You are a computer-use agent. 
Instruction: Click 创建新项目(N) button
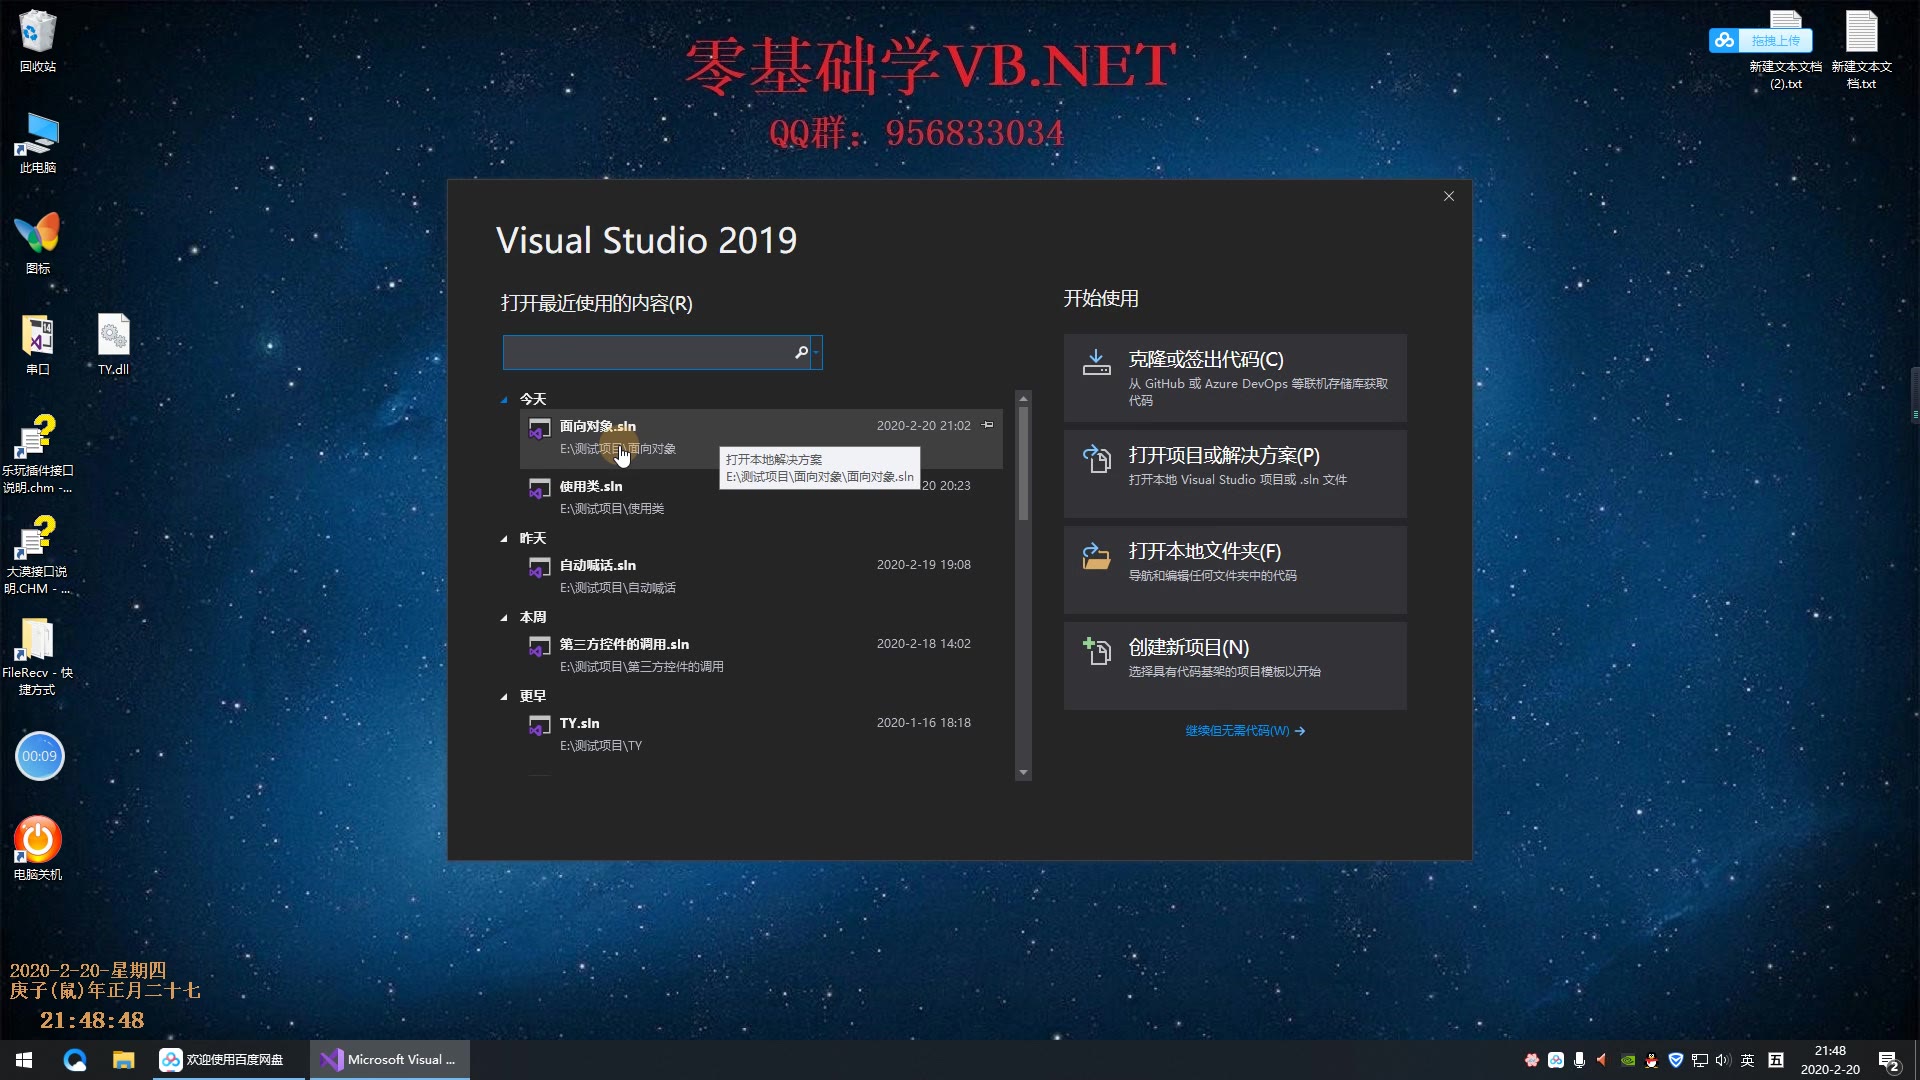click(1235, 666)
